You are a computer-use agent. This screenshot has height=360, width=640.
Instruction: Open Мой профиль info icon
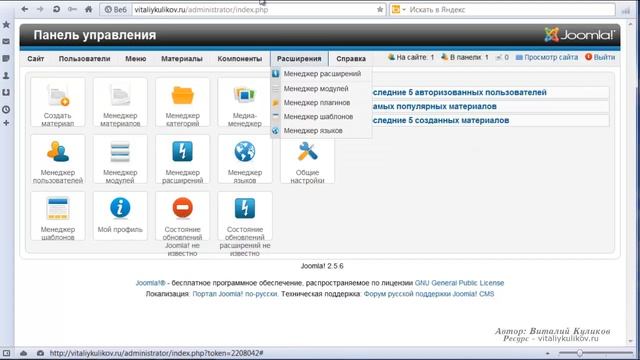pos(120,216)
